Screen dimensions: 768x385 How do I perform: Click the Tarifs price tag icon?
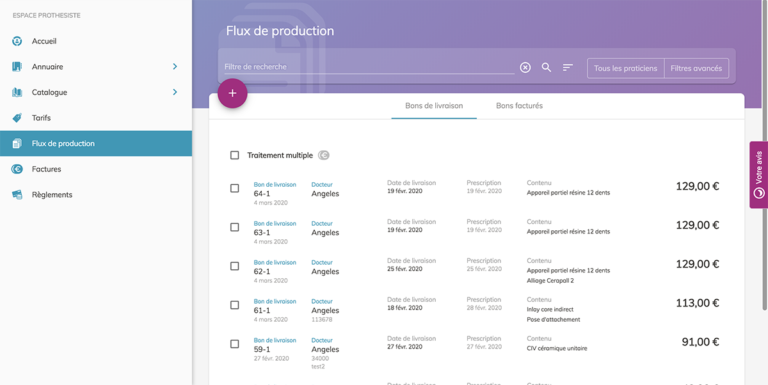pos(17,118)
